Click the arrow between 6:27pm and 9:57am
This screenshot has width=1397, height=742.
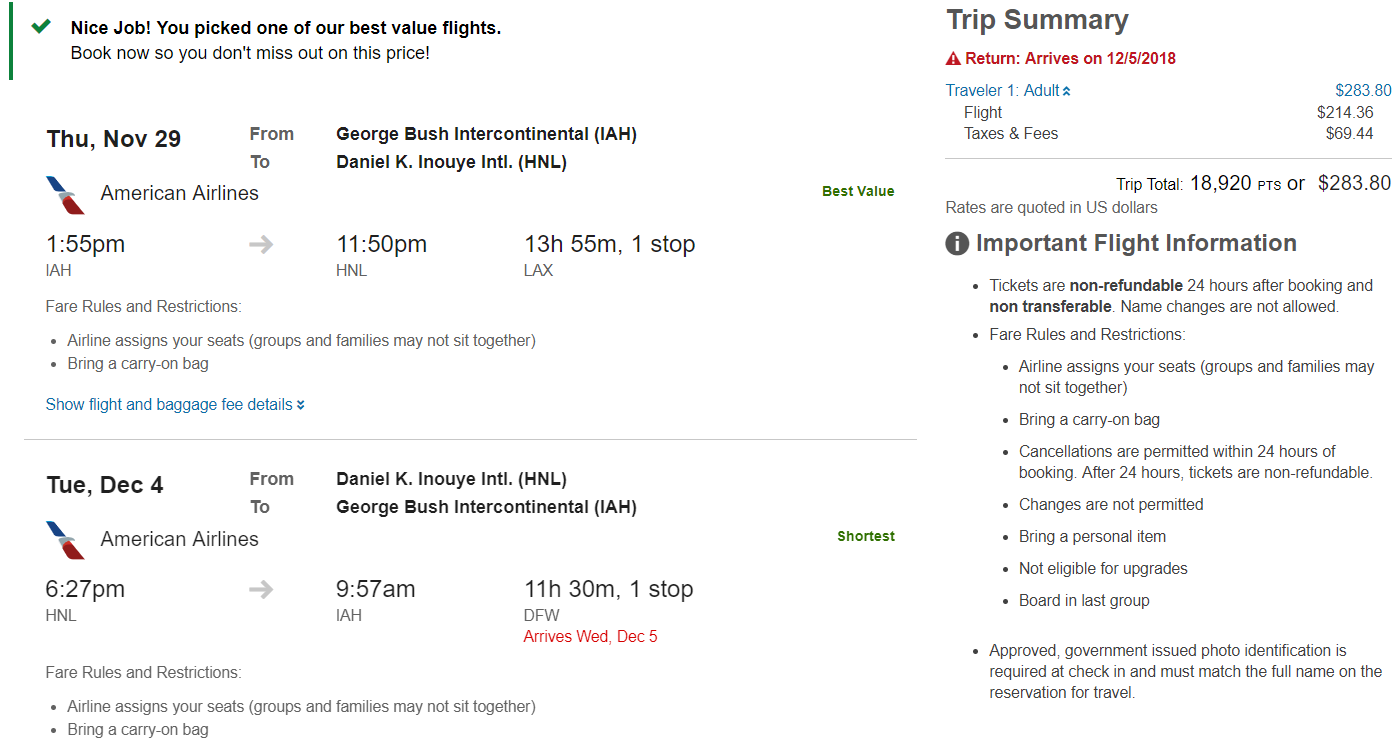point(261,590)
